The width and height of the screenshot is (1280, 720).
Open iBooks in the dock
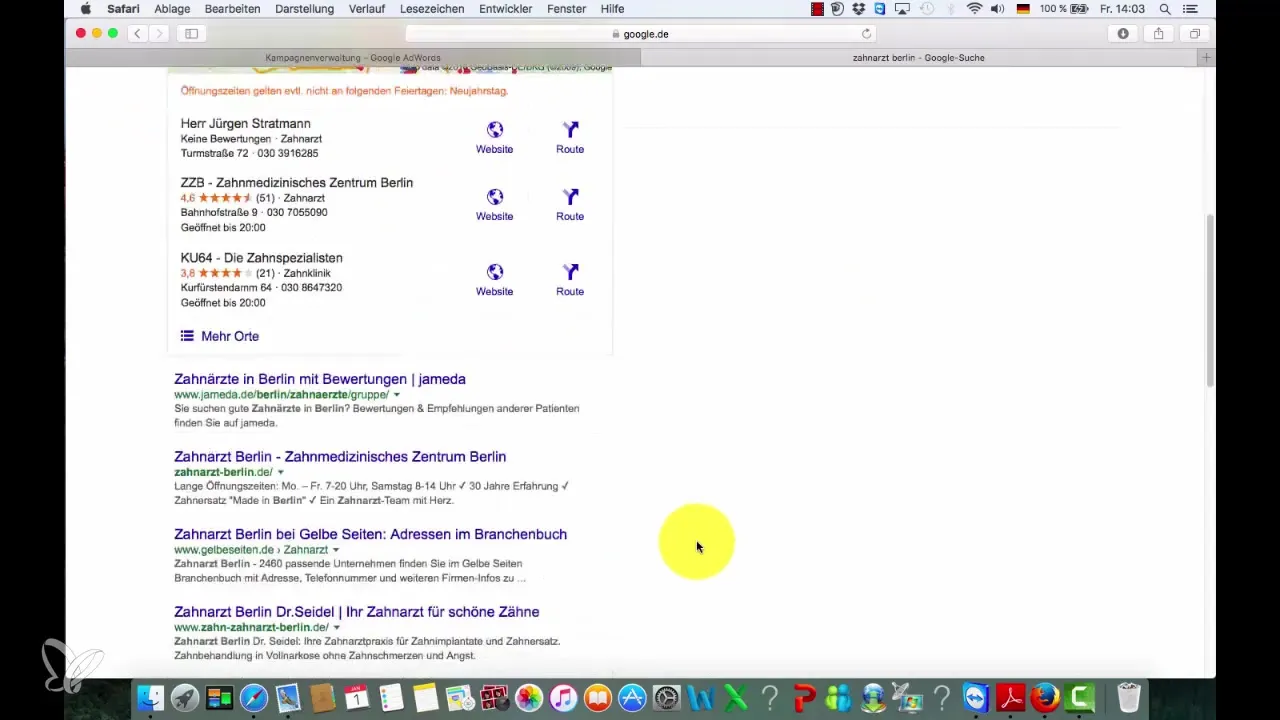598,697
